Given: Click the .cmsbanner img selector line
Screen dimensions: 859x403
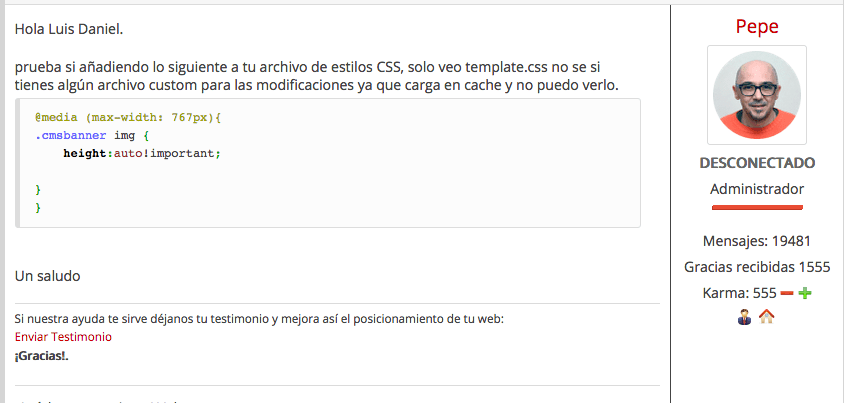Looking at the screenshot, I should point(92,135).
